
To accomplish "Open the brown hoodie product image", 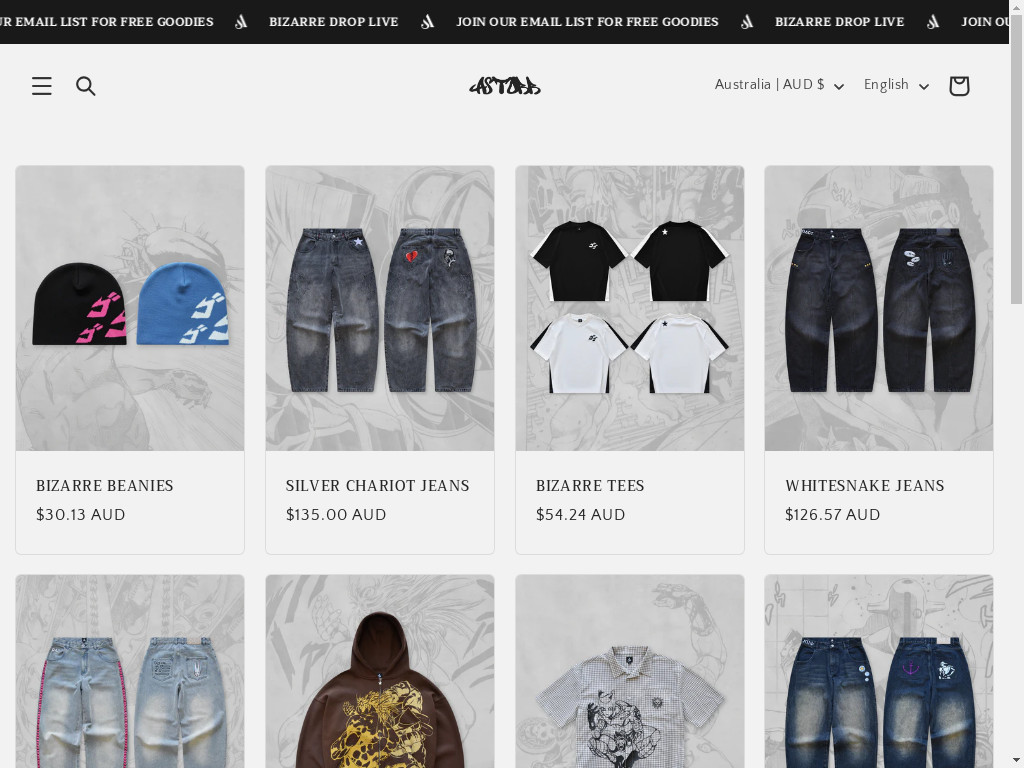I will click(x=380, y=671).
